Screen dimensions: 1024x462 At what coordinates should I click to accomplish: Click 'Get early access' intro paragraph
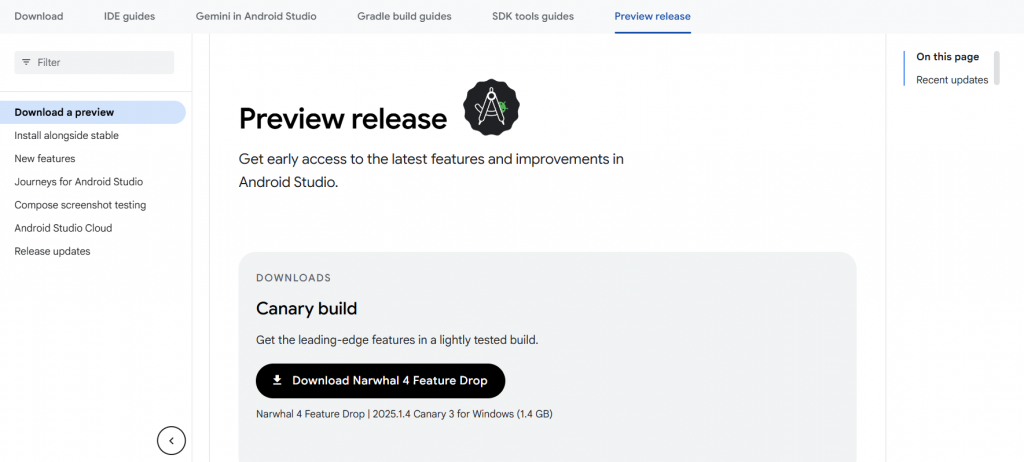point(431,171)
